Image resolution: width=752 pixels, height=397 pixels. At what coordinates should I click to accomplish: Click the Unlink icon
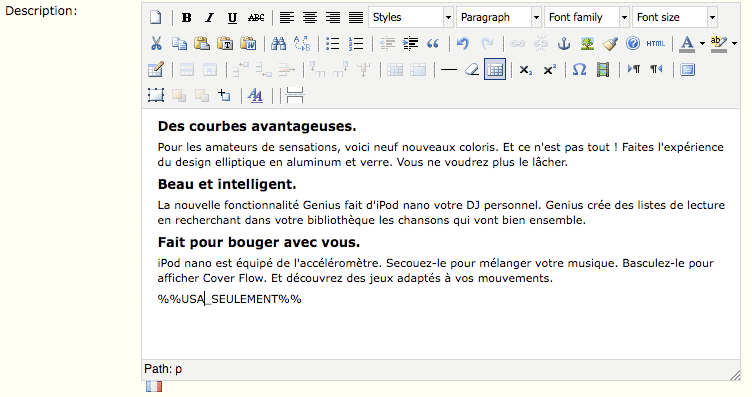540,44
